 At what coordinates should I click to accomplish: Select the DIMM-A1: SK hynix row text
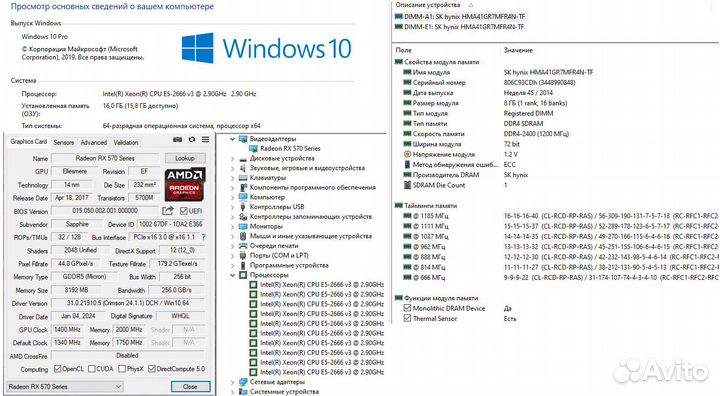(x=465, y=17)
